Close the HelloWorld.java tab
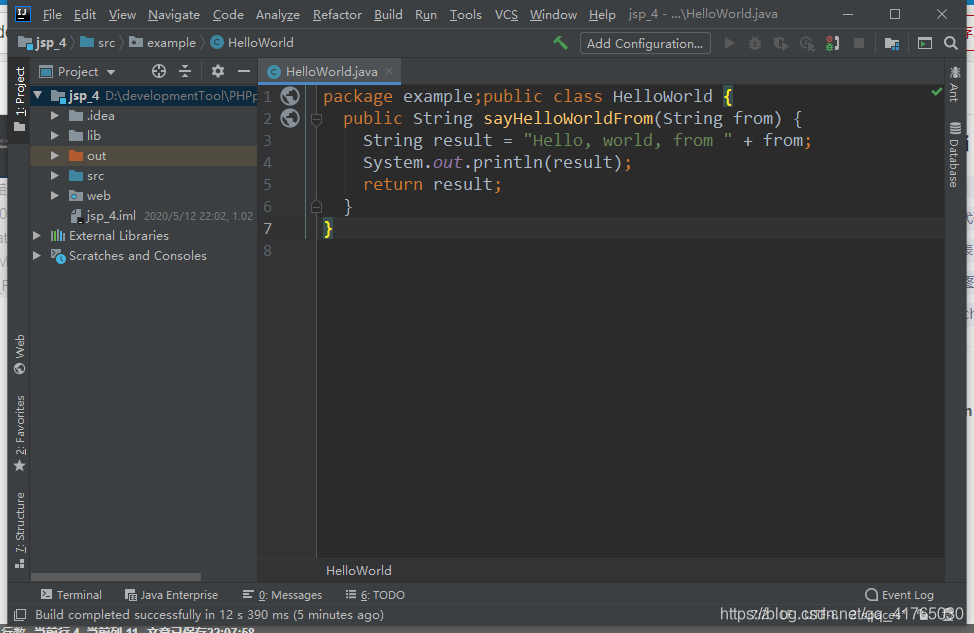This screenshot has height=633, width=974. pos(389,71)
